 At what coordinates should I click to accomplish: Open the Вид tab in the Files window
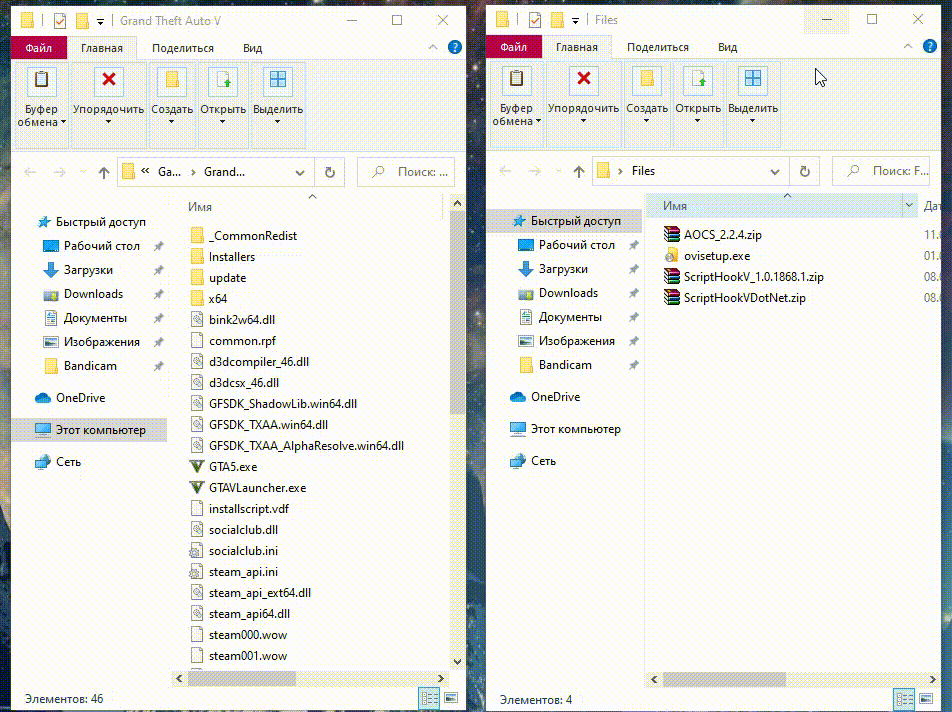727,47
